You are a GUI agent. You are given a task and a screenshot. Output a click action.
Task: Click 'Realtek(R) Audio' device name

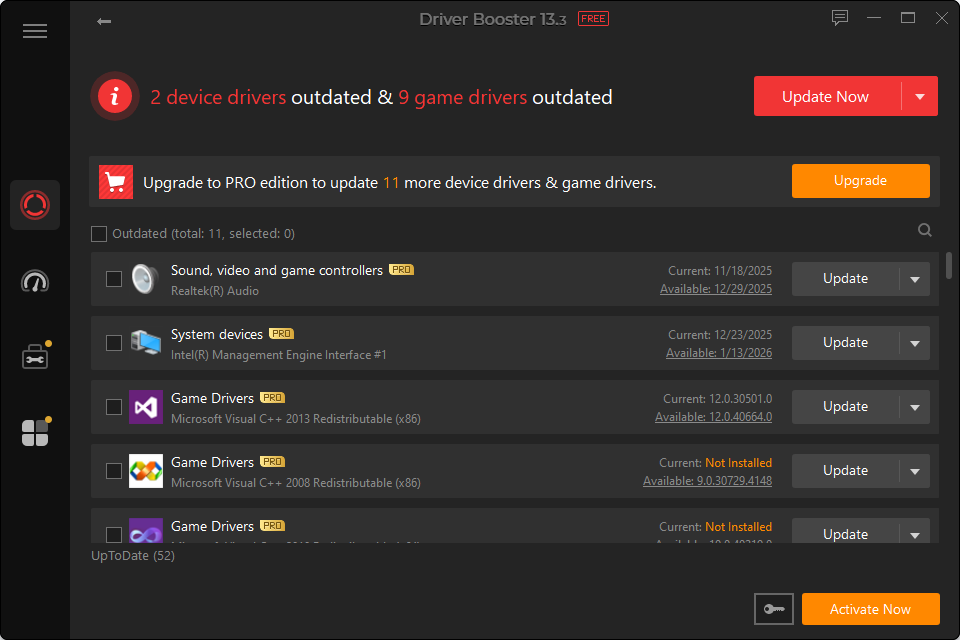click(215, 291)
